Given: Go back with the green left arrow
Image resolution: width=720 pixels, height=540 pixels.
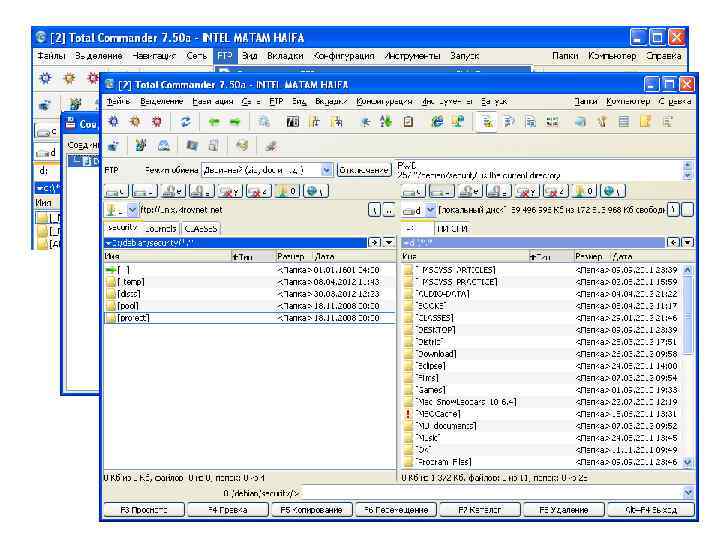Looking at the screenshot, I should [214, 122].
